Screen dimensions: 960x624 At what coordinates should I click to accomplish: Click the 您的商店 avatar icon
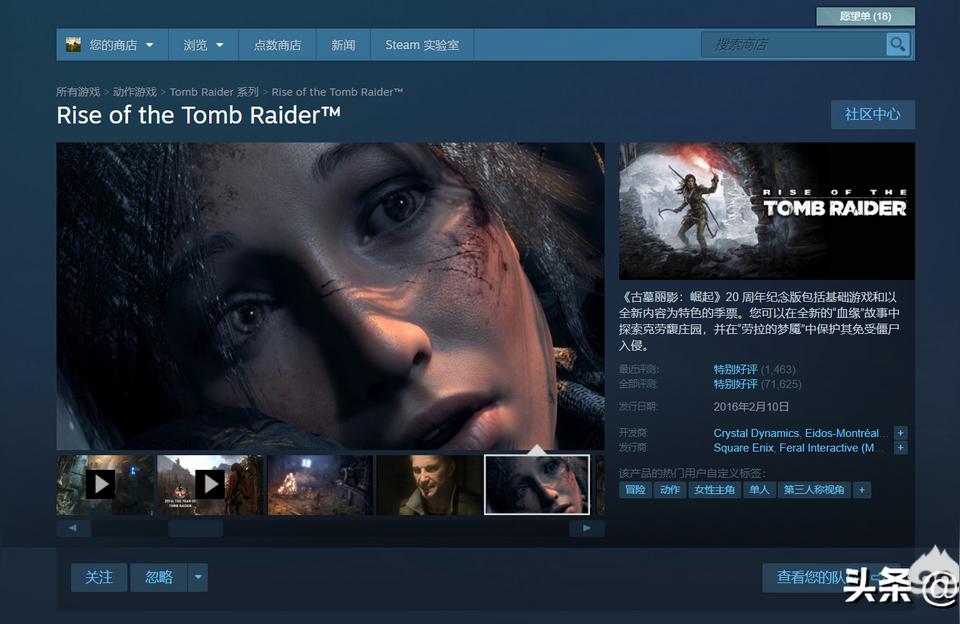point(73,44)
